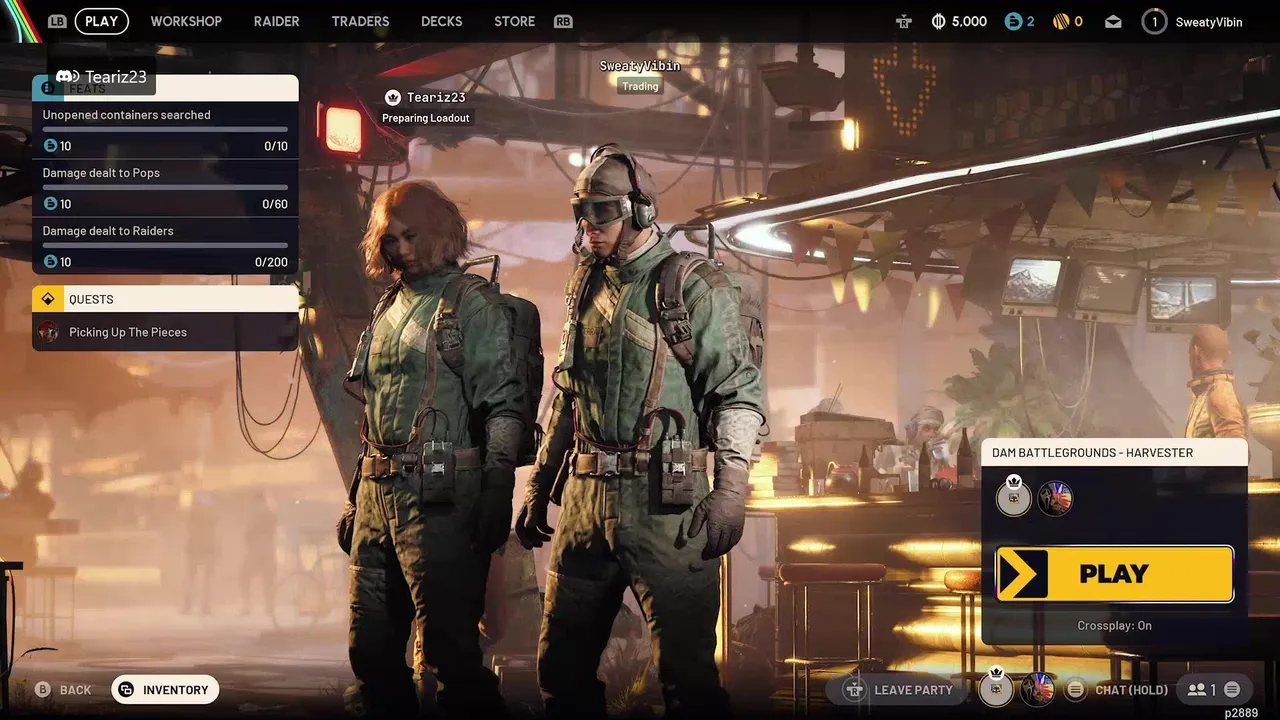Switch to the STORE tab
This screenshot has width=1280, height=720.
coord(514,21)
